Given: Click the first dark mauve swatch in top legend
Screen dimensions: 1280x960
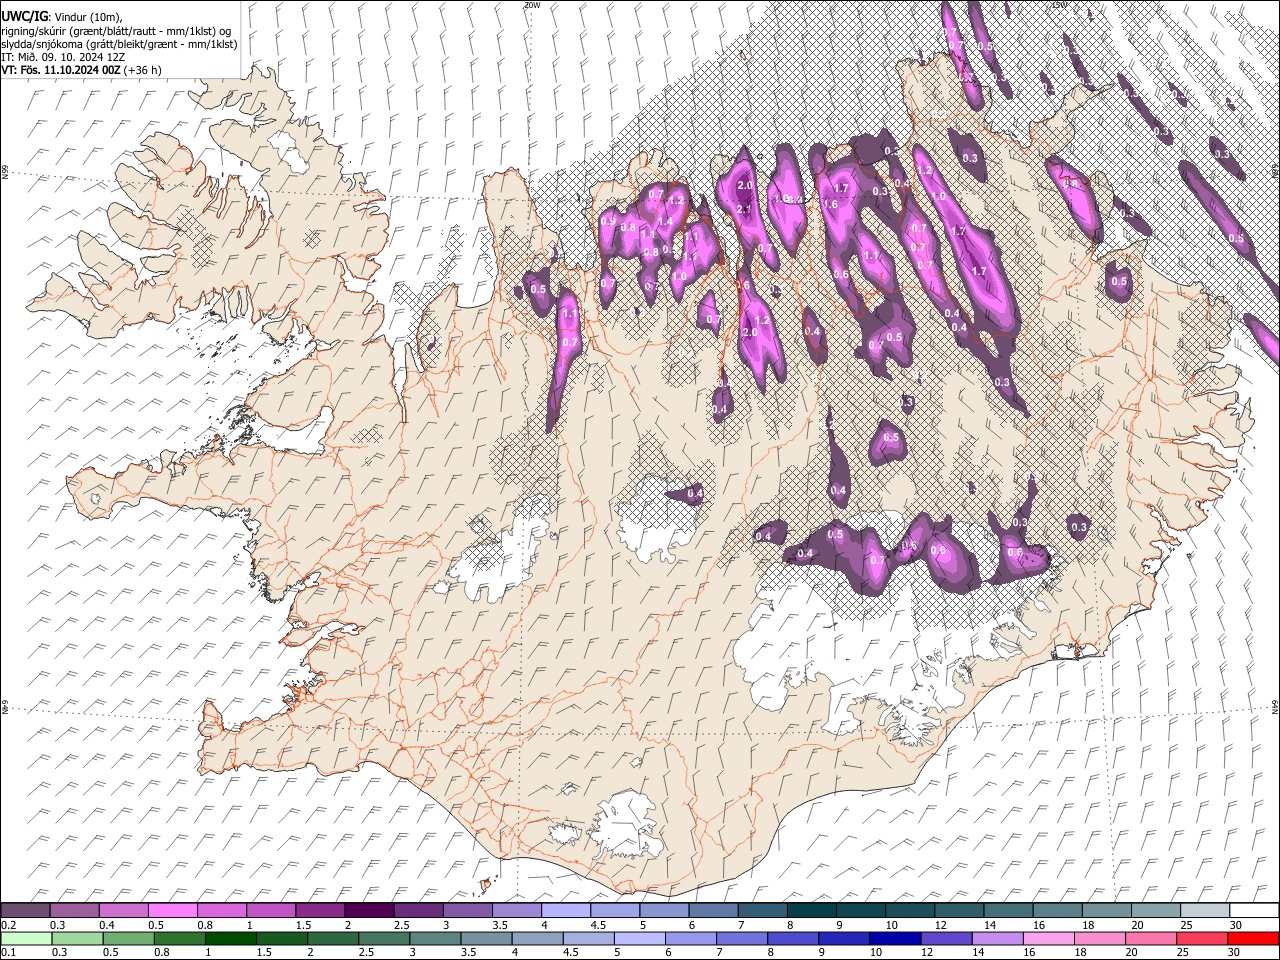Looking at the screenshot, I should [25, 910].
